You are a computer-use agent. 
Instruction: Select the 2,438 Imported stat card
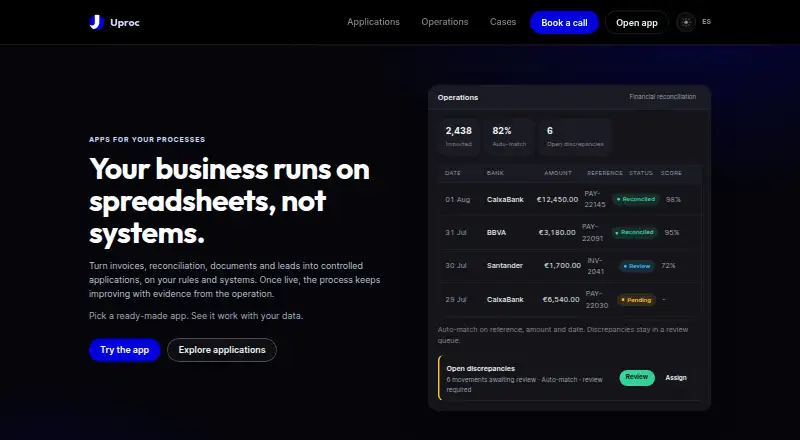458,136
